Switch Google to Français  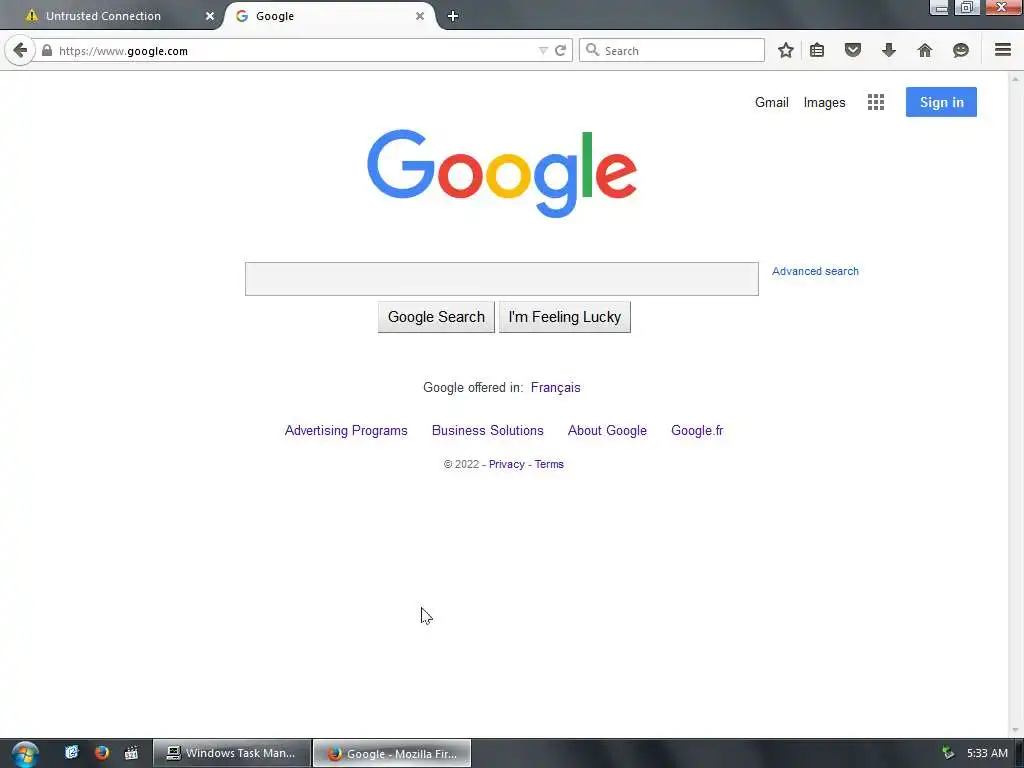(556, 387)
